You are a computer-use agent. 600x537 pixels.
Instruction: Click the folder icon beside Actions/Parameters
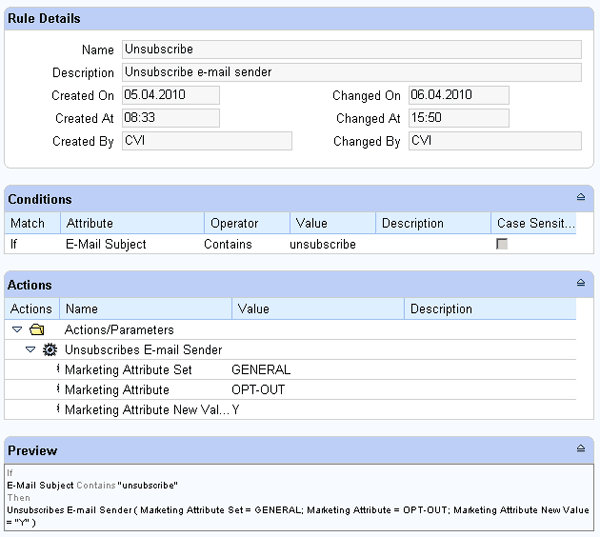pos(36,330)
